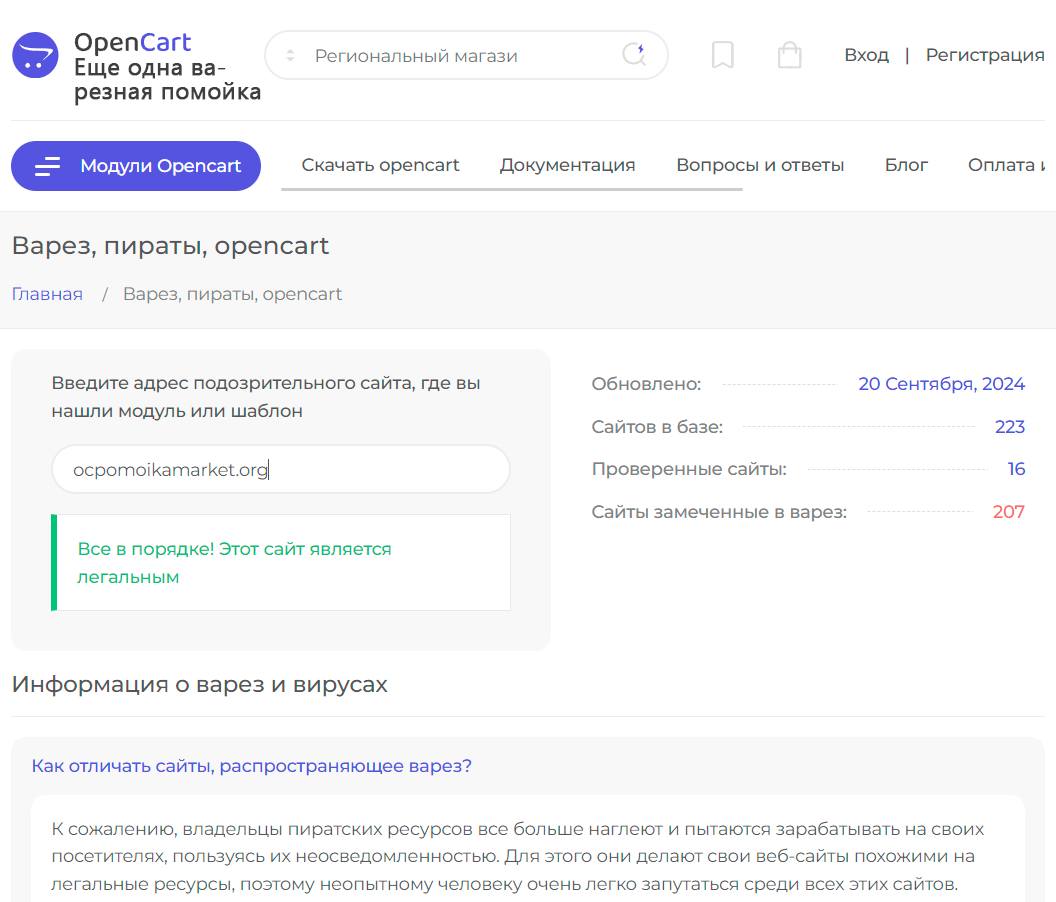Click the search magnifier icon
This screenshot has width=1056, height=902.
[634, 54]
